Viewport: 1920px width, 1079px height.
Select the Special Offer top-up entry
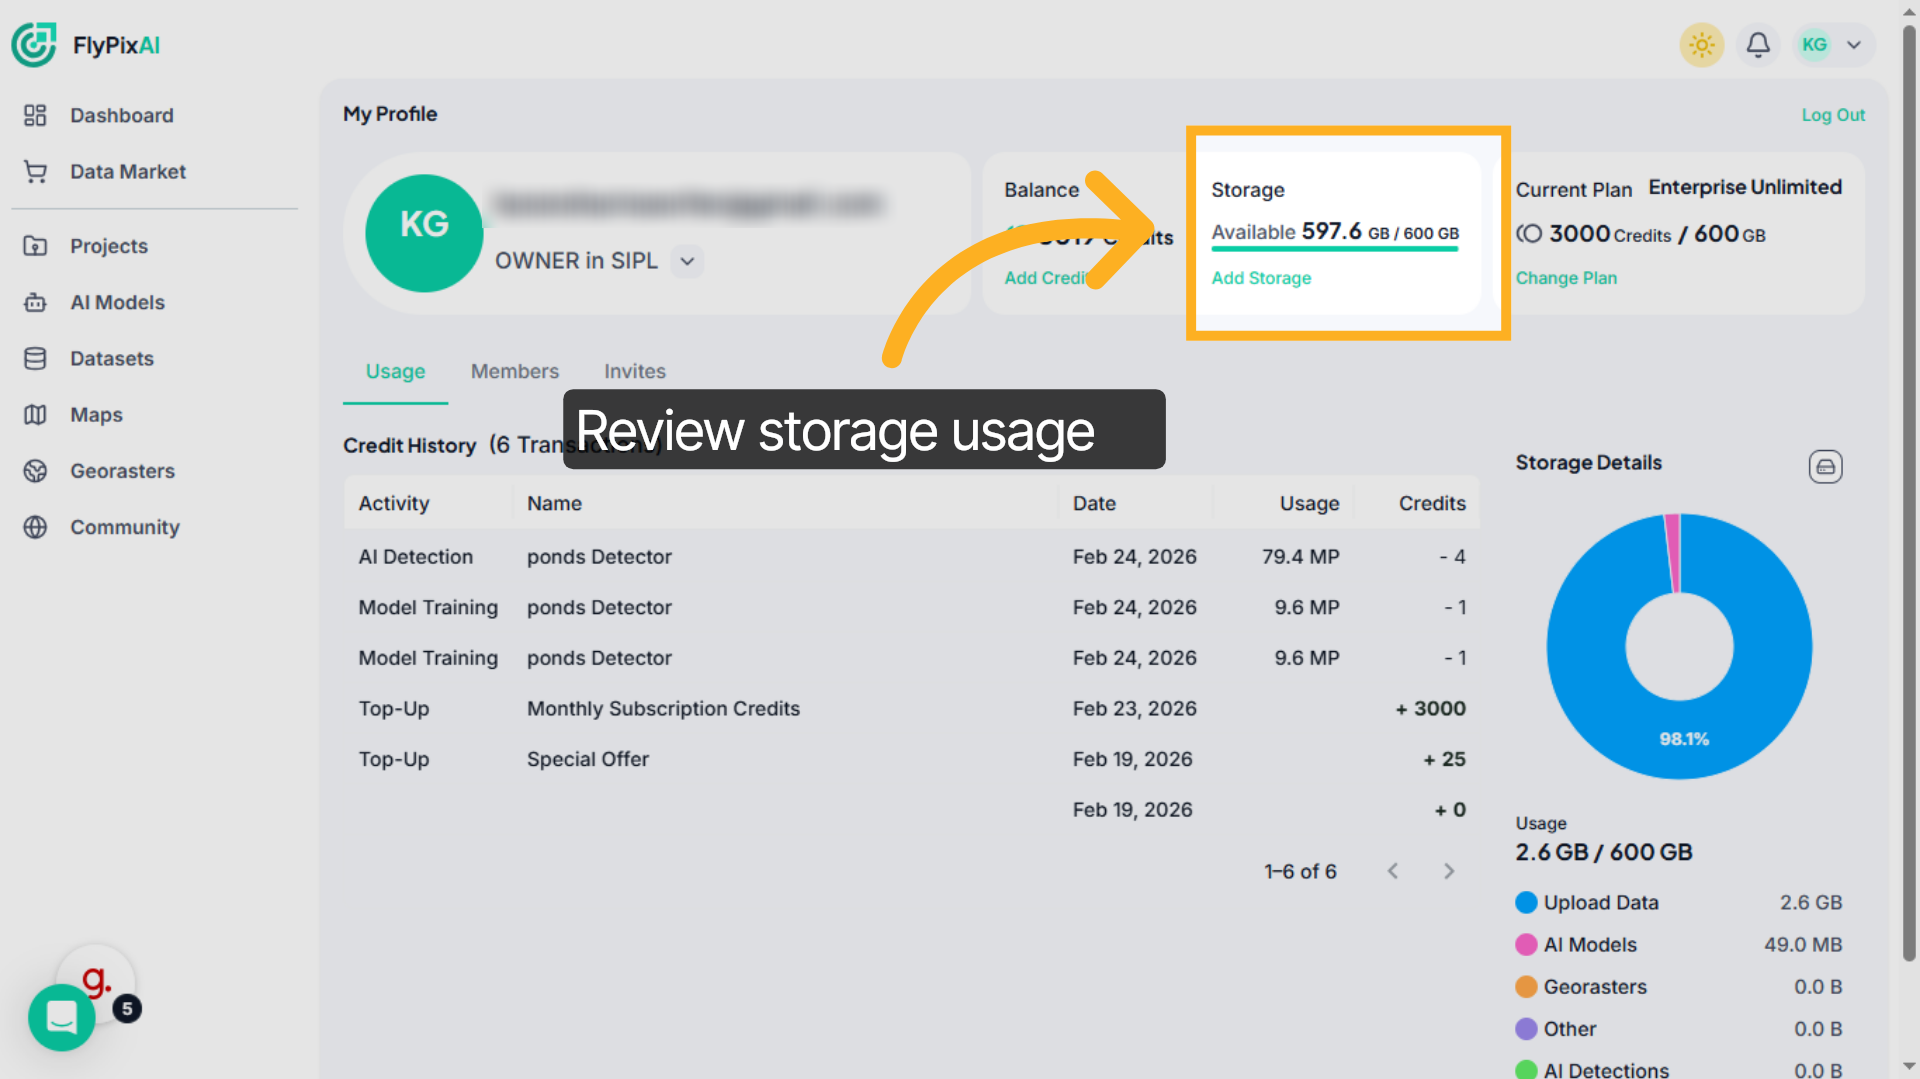pyautogui.click(x=588, y=760)
